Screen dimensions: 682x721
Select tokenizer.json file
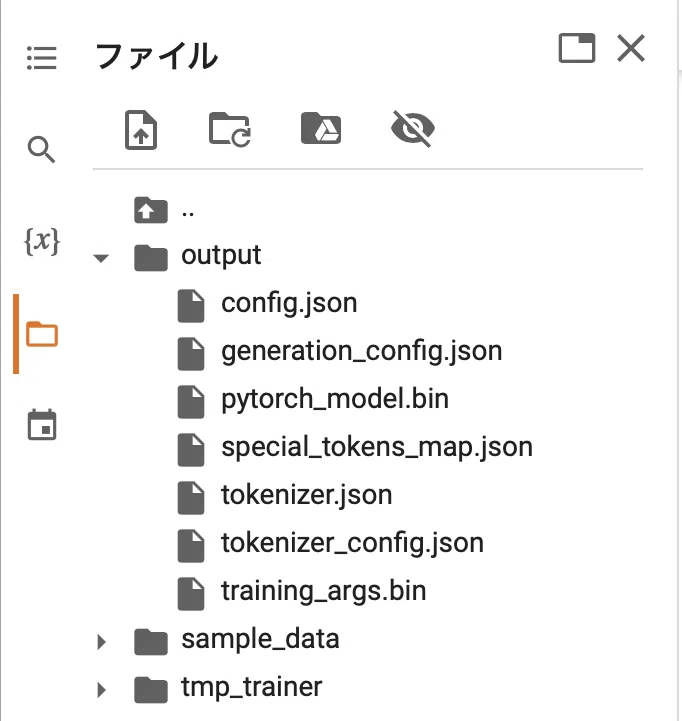pos(307,495)
